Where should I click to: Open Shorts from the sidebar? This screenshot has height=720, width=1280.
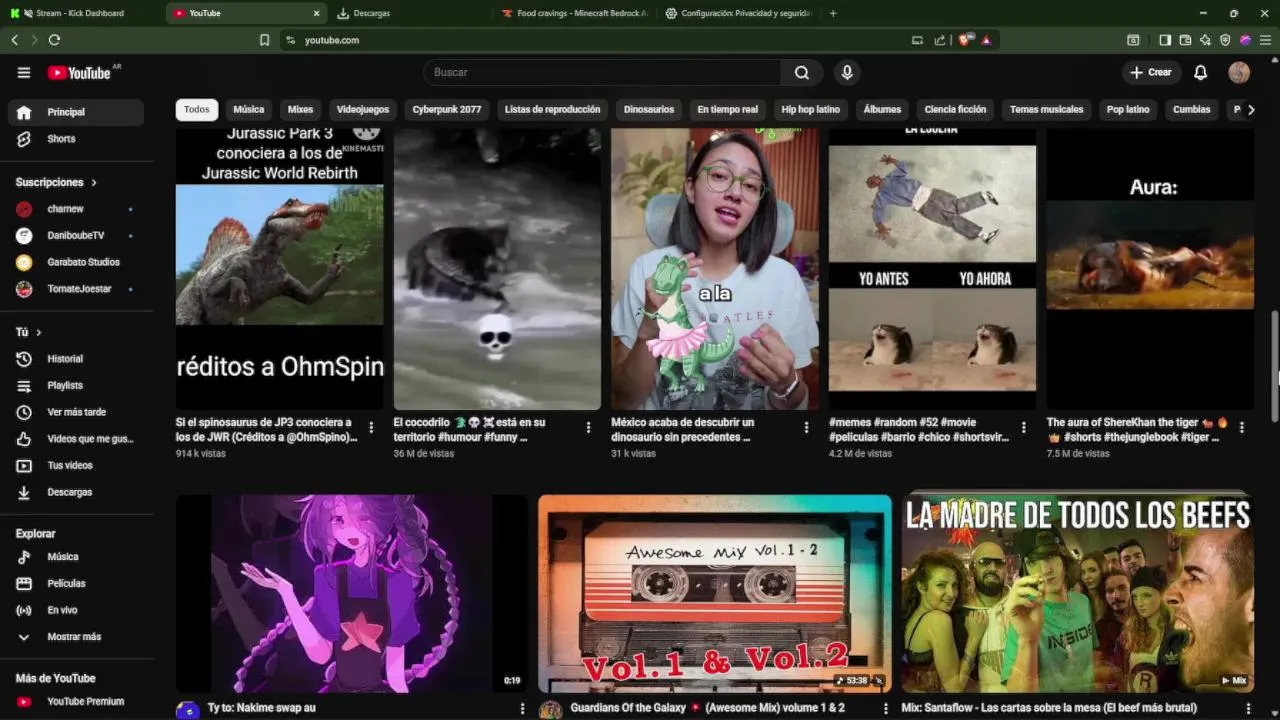(x=76, y=139)
